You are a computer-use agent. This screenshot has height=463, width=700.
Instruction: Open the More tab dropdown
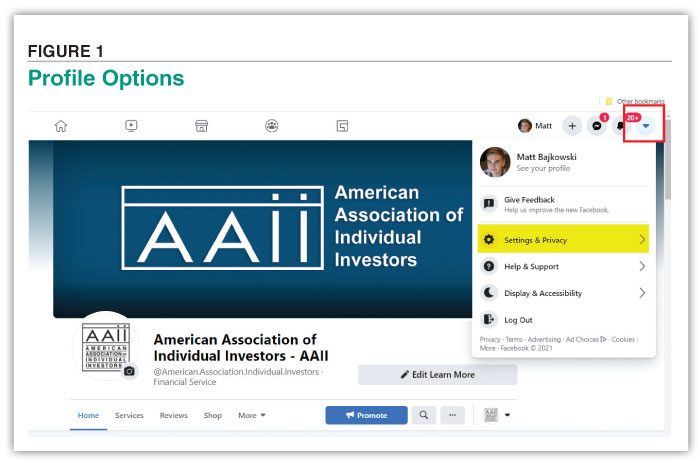252,415
